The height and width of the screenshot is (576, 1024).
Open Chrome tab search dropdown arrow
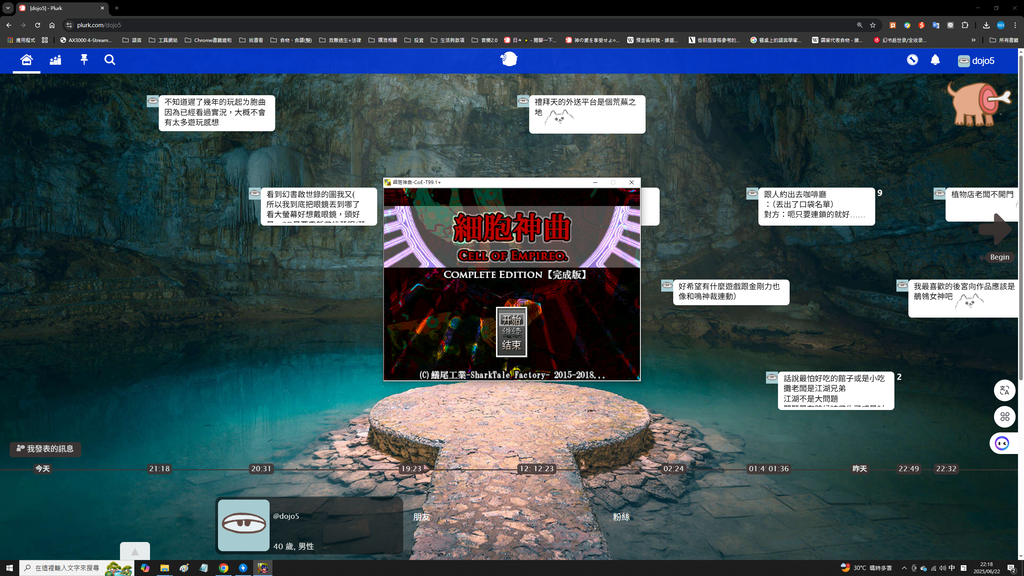[7, 8]
